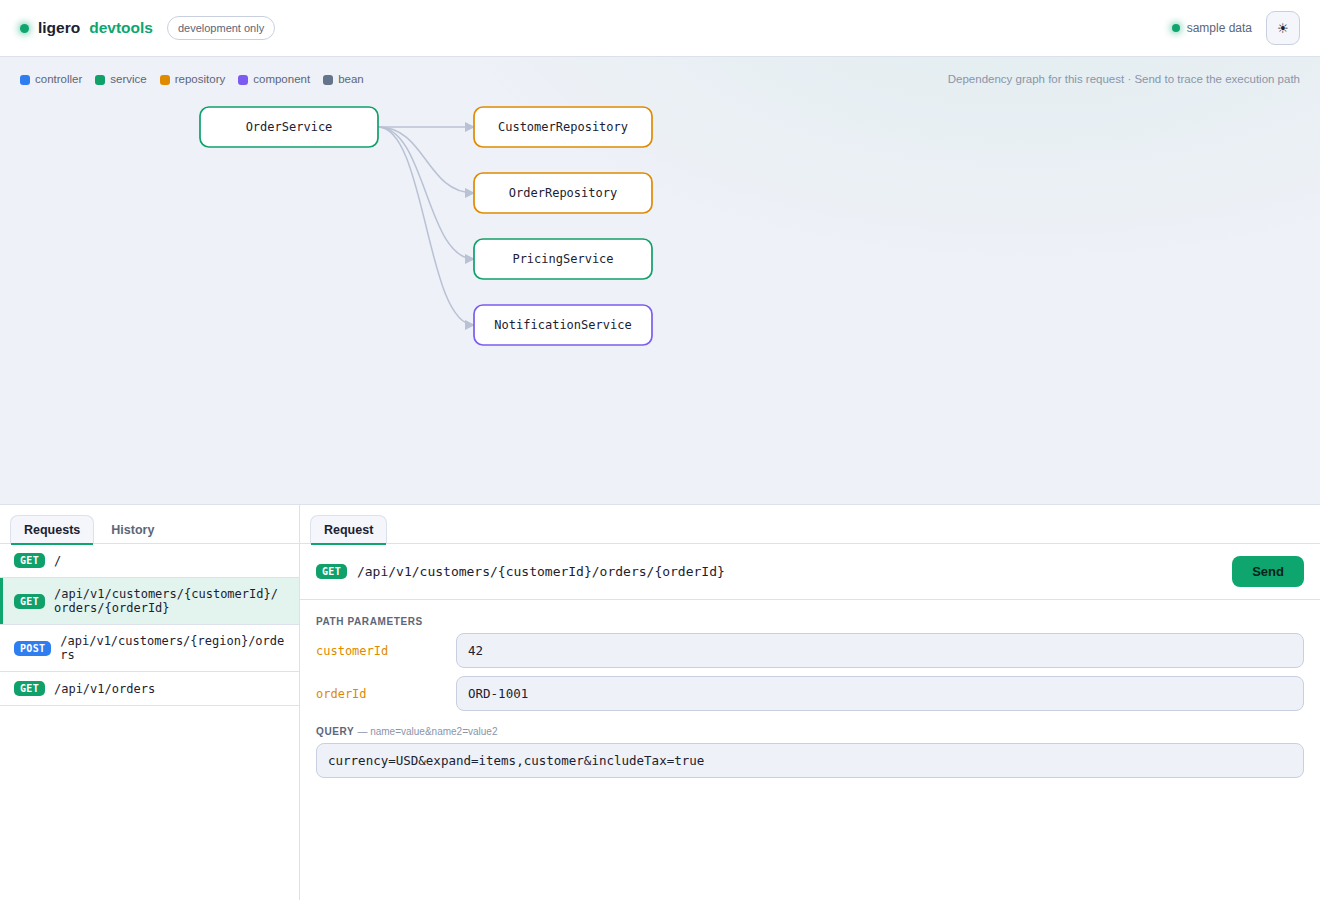Click the bean legend label
Image resolution: width=1320 pixels, height=900 pixels.
pos(351,80)
